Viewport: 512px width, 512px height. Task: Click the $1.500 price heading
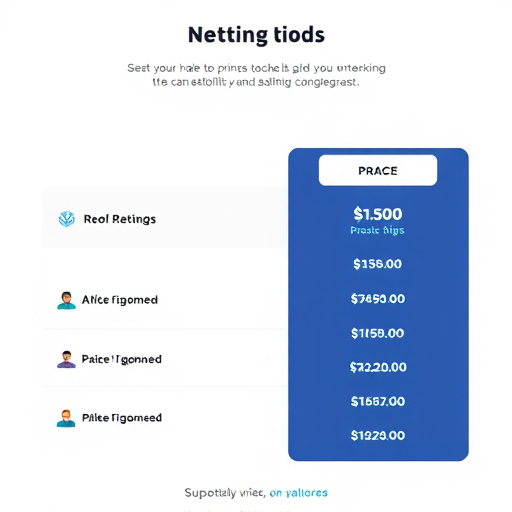[378, 214]
